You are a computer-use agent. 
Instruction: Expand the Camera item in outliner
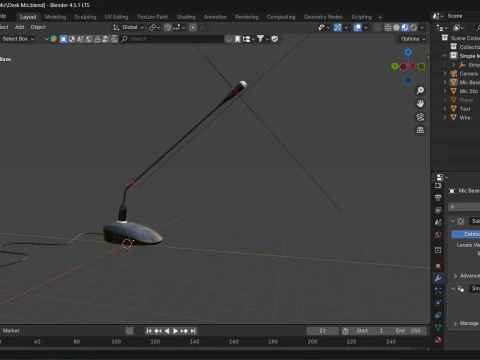445,73
